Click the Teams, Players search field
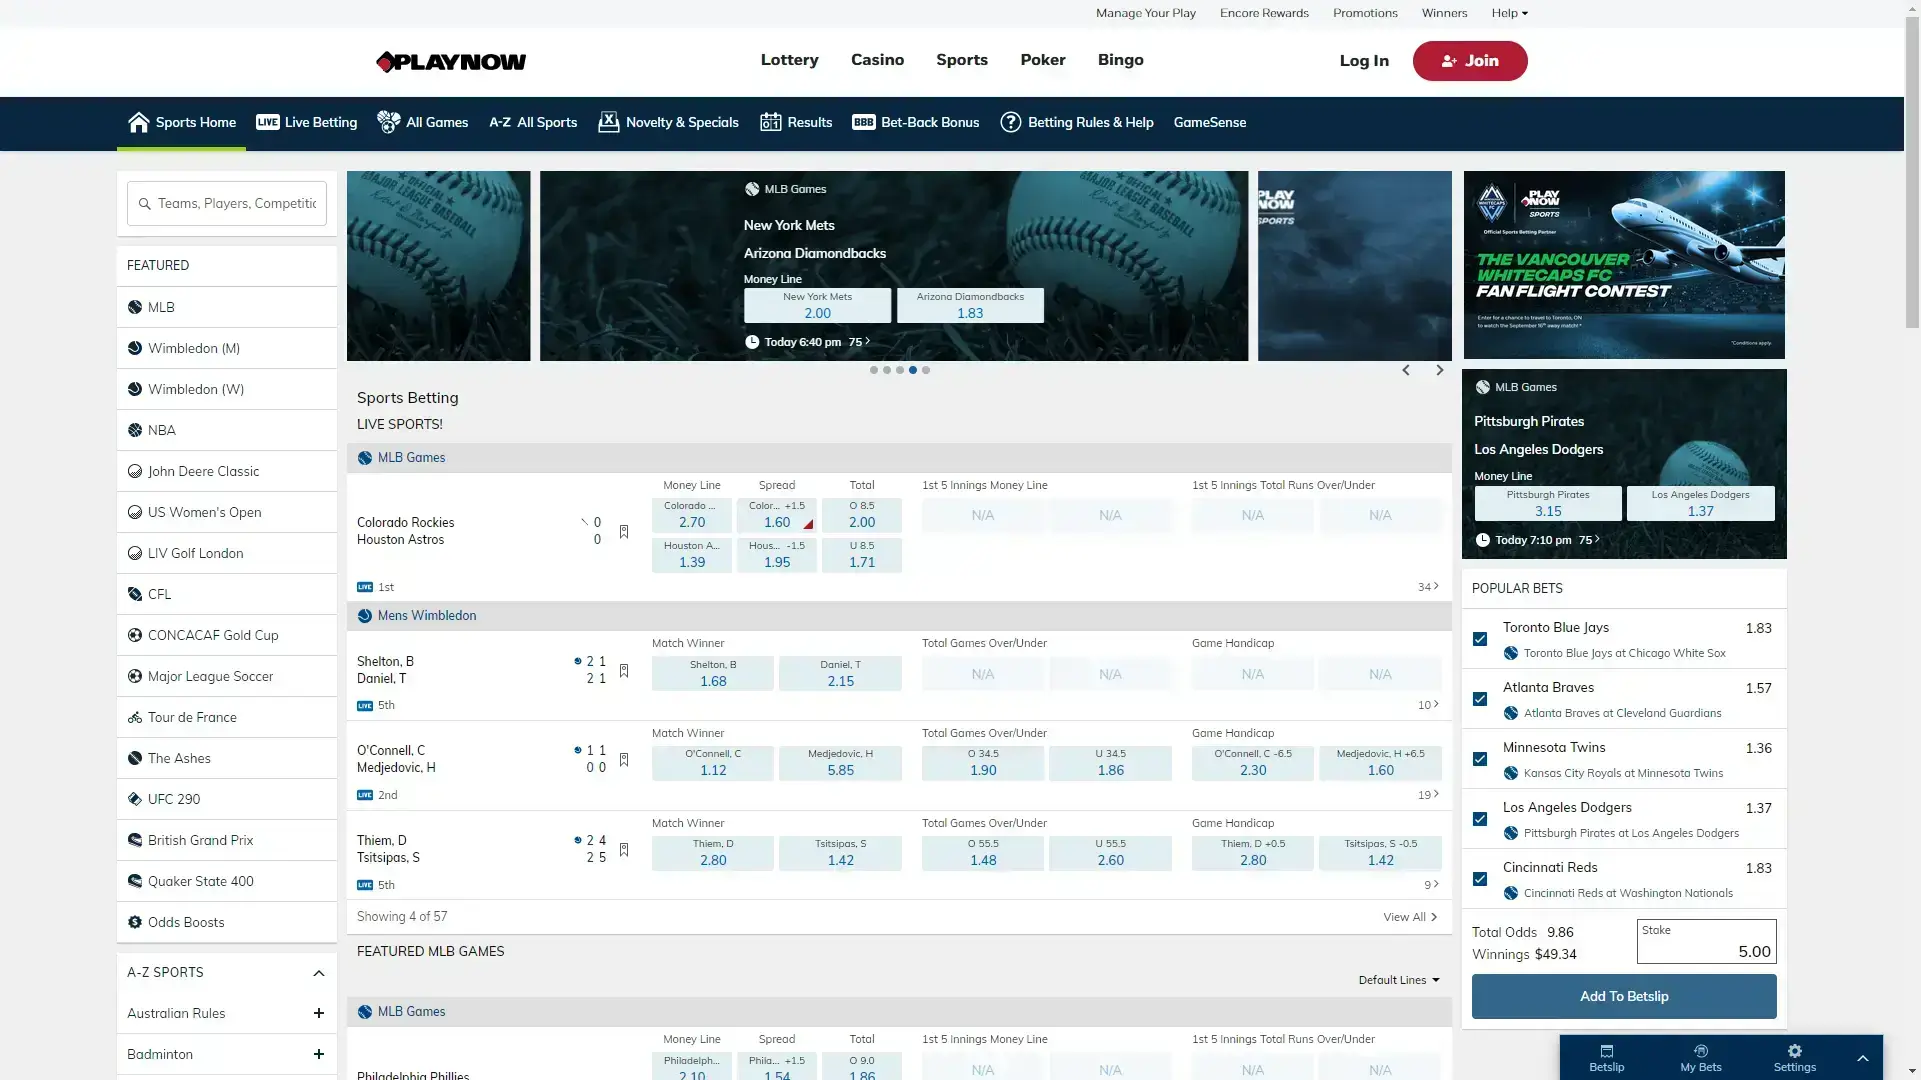The image size is (1921, 1080). [227, 204]
